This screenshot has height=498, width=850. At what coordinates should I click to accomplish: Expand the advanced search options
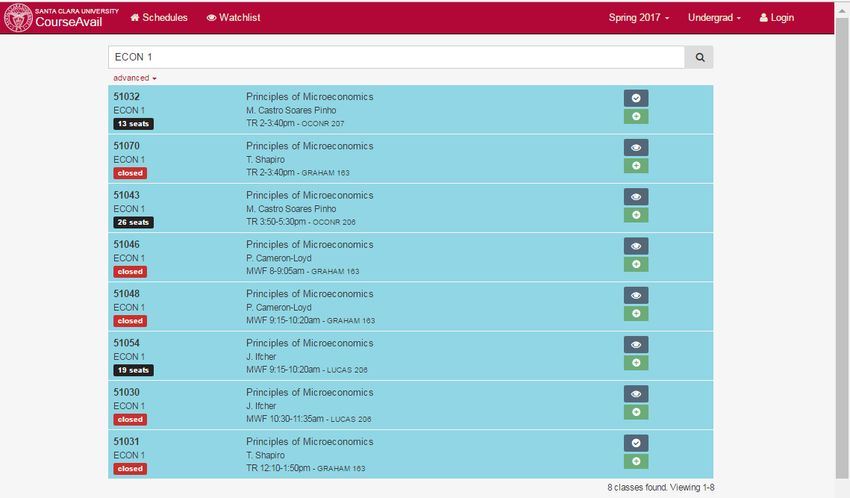tap(134, 78)
